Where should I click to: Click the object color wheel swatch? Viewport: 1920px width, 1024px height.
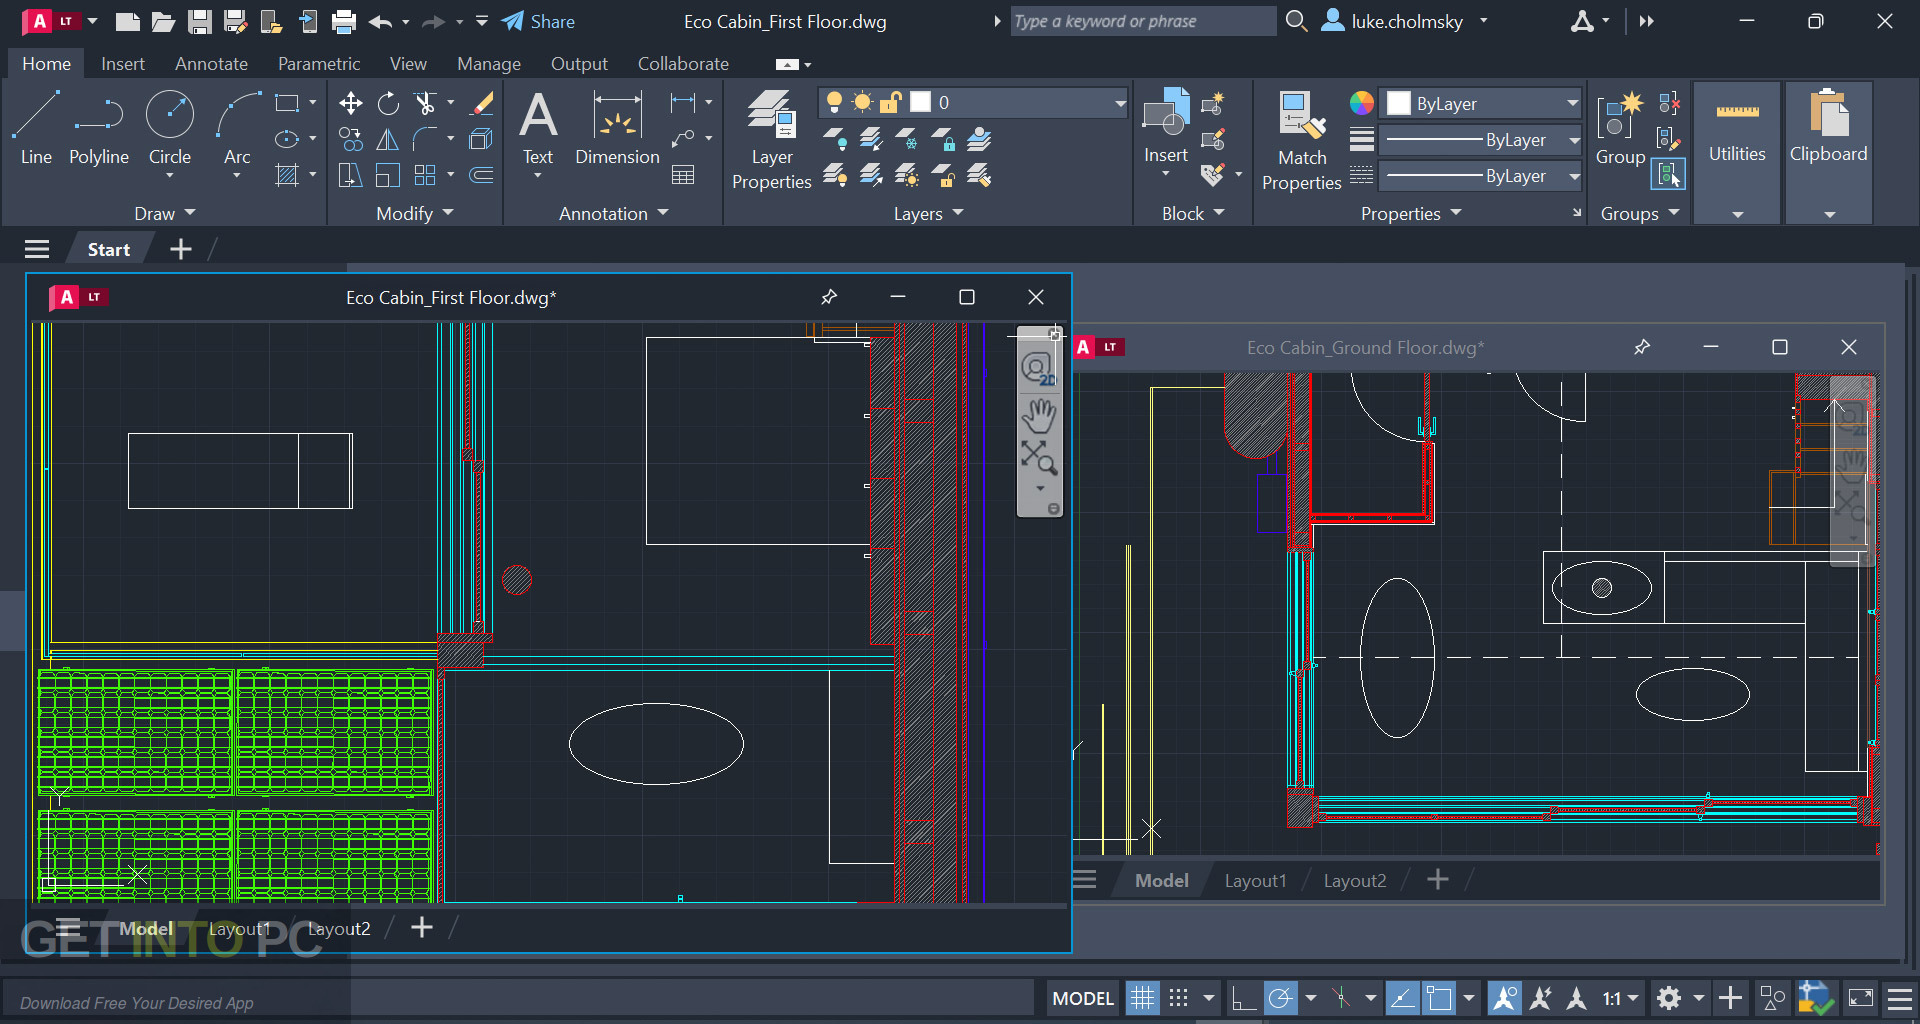point(1361,103)
